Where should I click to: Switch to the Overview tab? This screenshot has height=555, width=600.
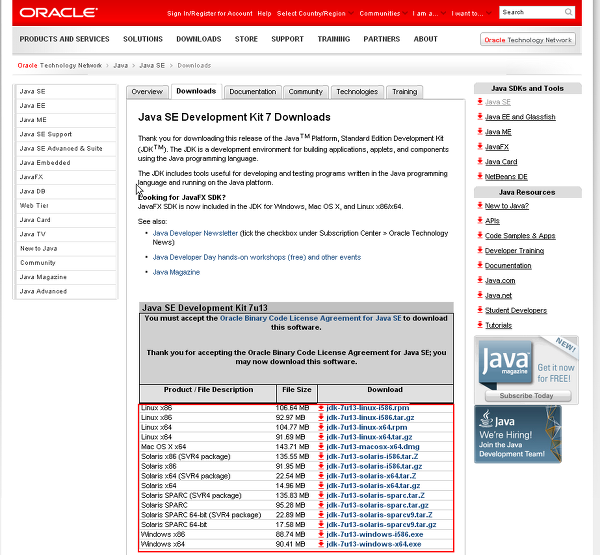(147, 92)
